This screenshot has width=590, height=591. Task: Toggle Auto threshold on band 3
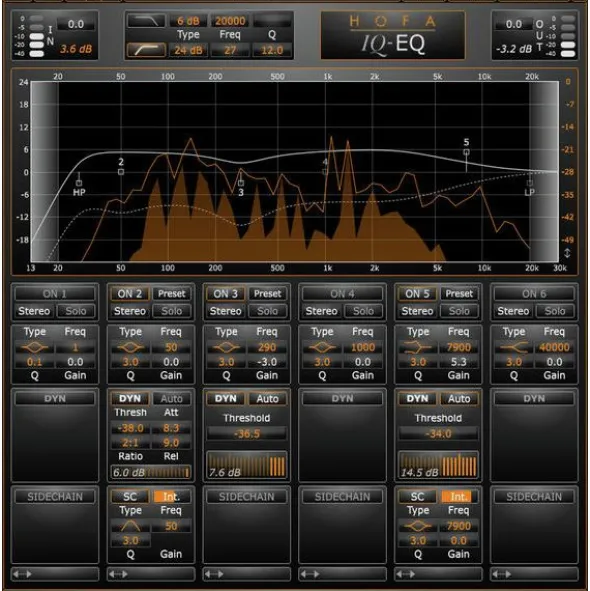coord(268,398)
